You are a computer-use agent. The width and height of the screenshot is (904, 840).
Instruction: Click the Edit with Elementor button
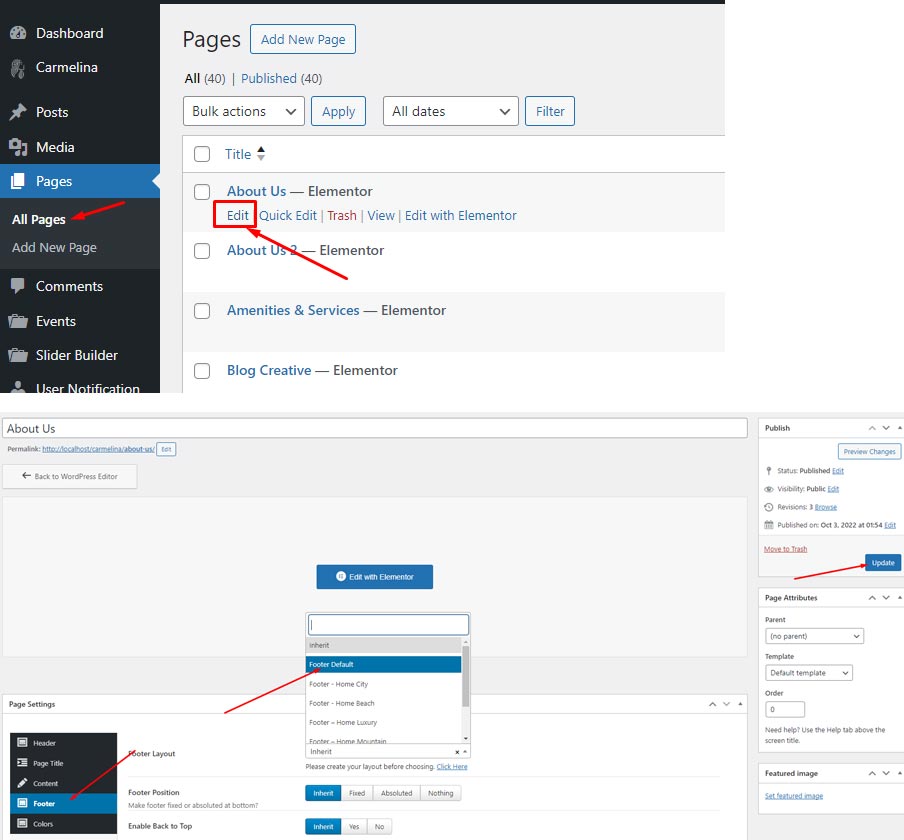(375, 577)
